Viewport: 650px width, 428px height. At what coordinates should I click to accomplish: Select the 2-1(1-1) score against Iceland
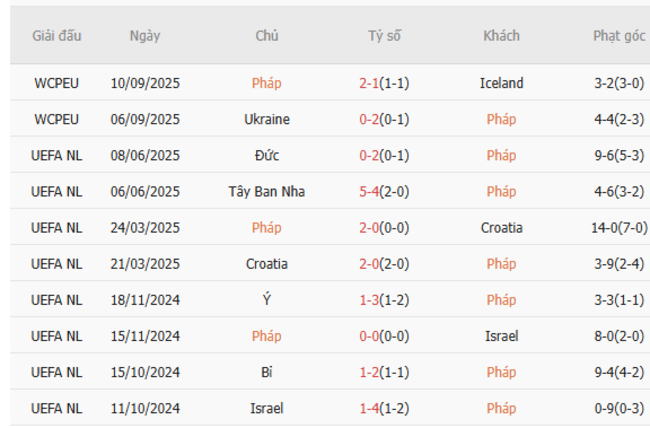(384, 83)
